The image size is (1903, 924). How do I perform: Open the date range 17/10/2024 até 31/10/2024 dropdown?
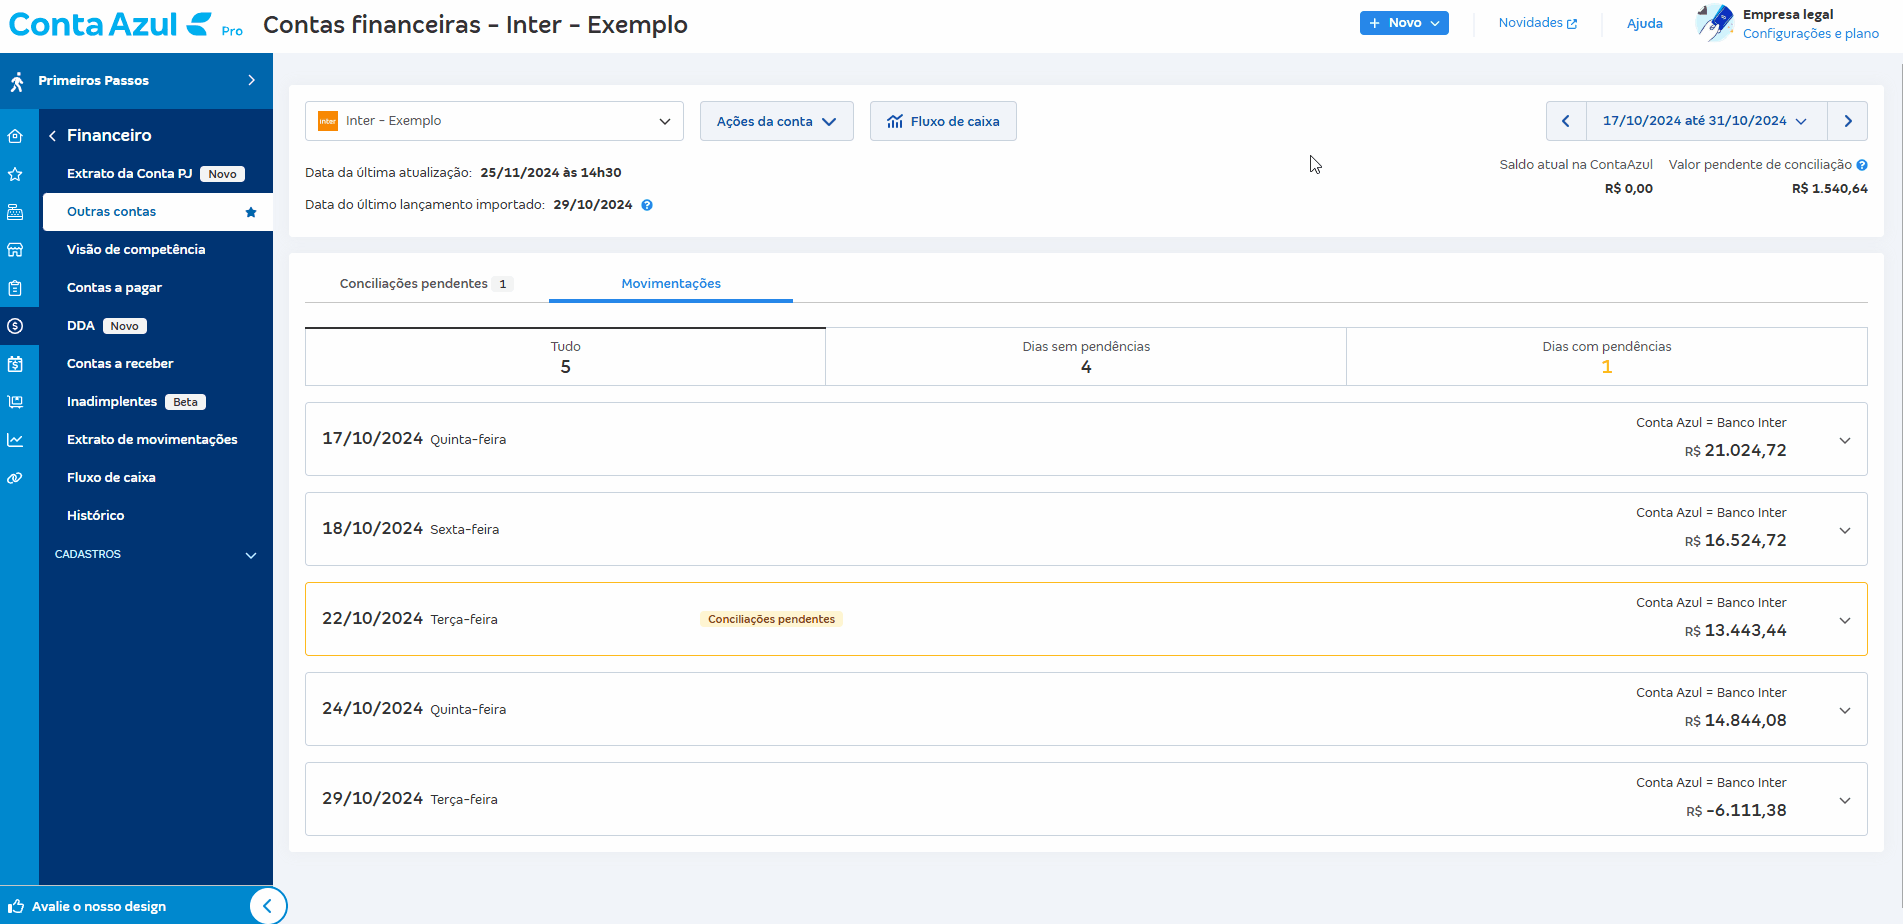point(1703,121)
